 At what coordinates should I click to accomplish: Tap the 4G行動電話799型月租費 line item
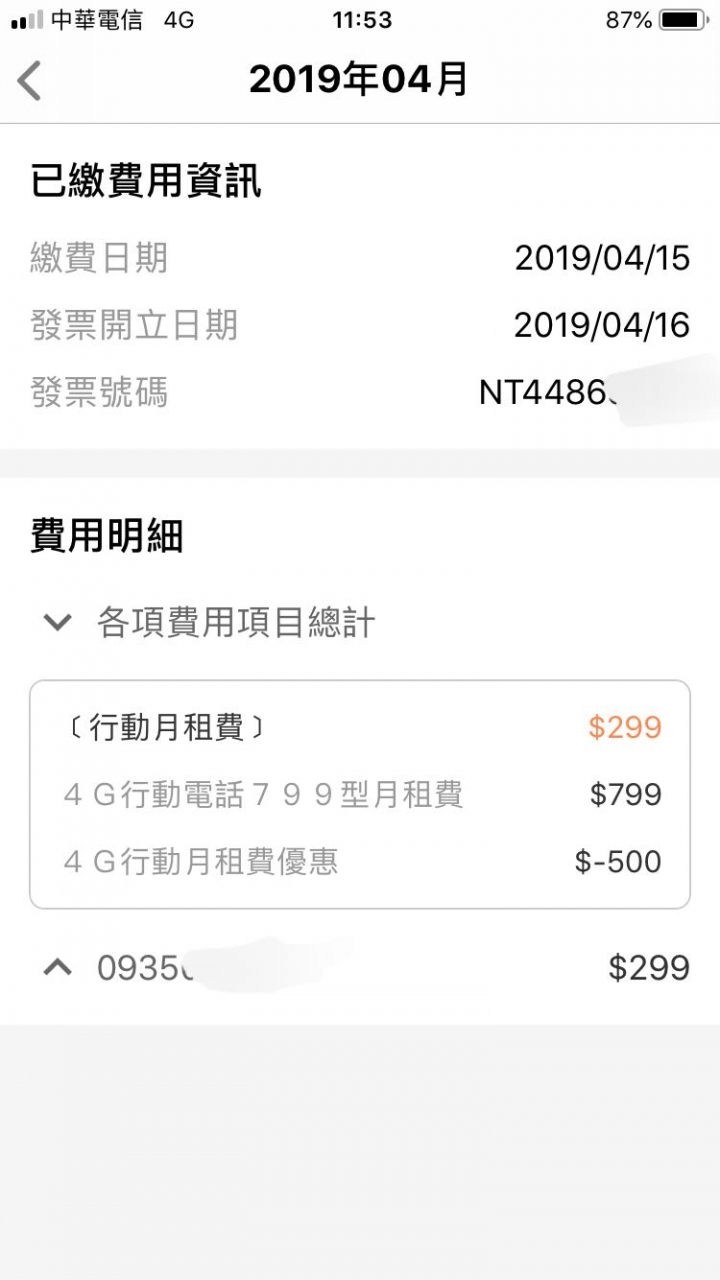[x=263, y=795]
